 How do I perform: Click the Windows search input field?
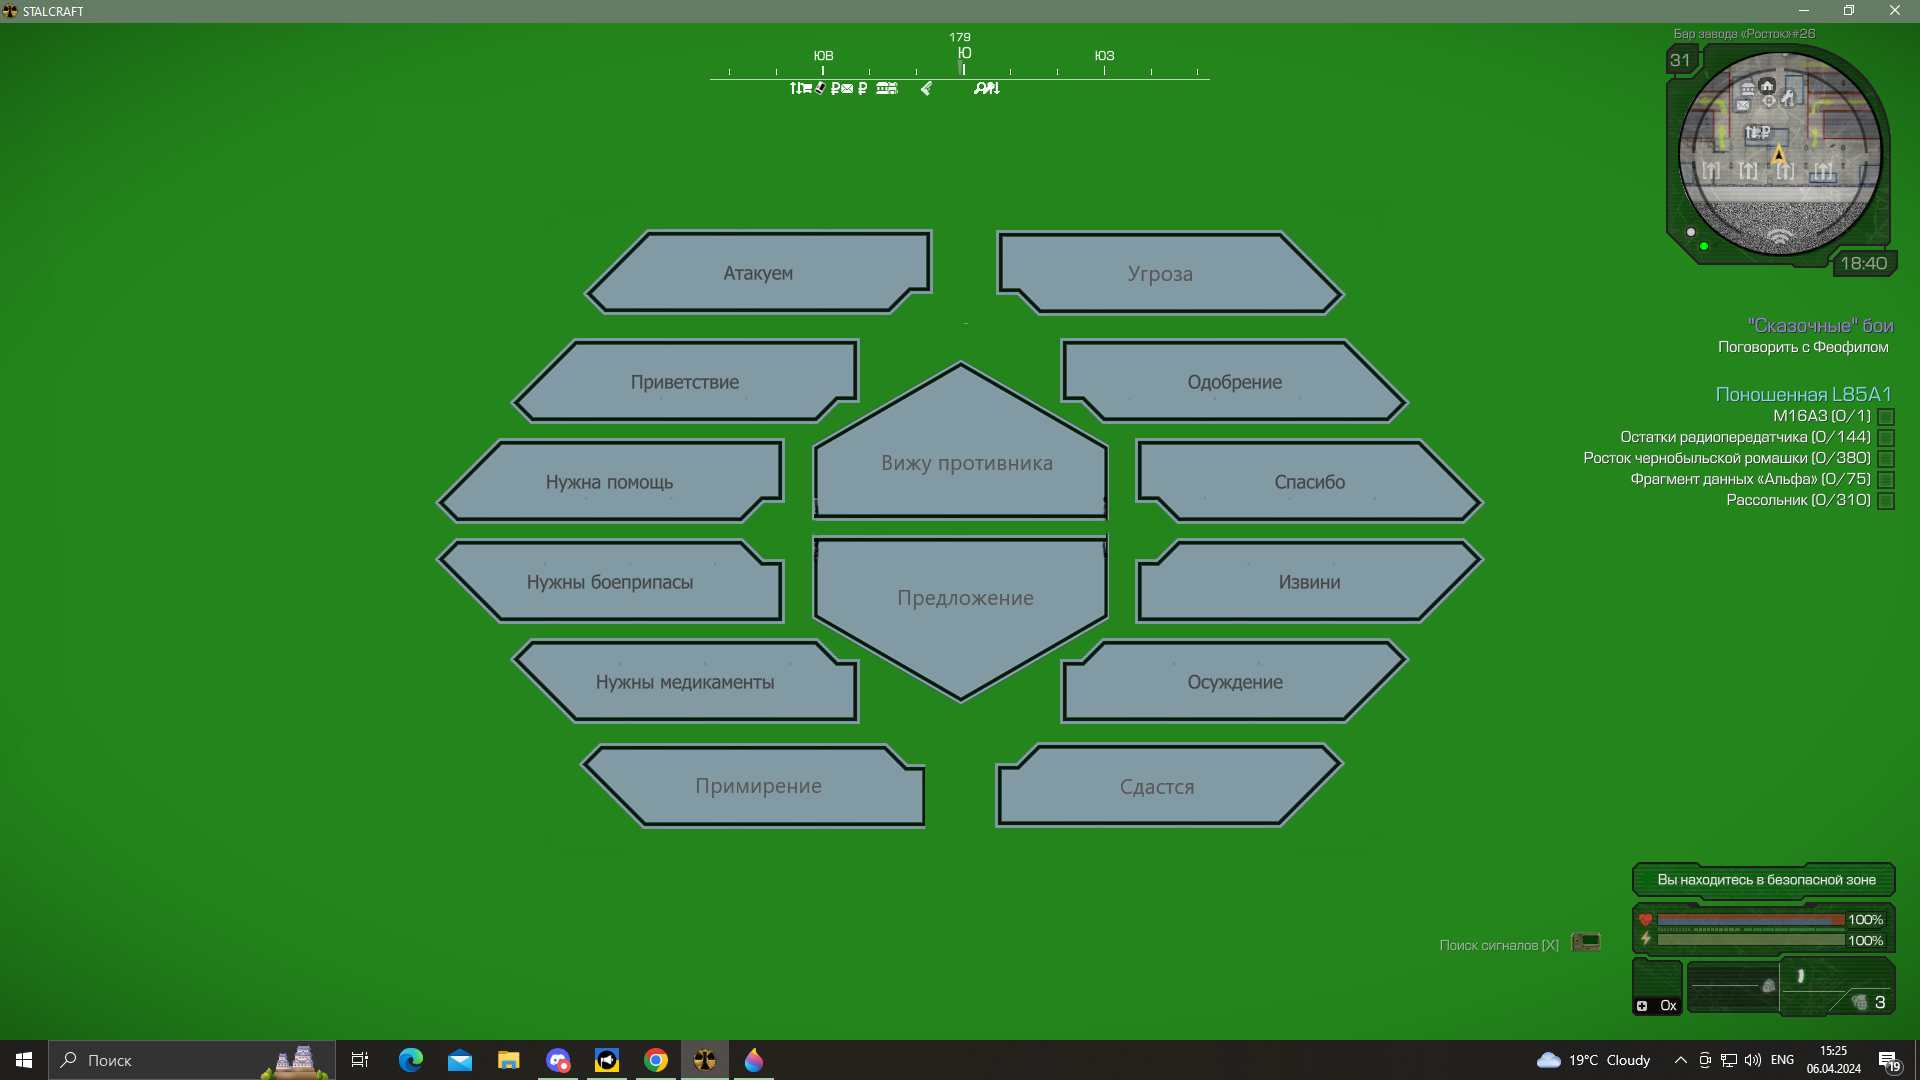[x=192, y=1060]
